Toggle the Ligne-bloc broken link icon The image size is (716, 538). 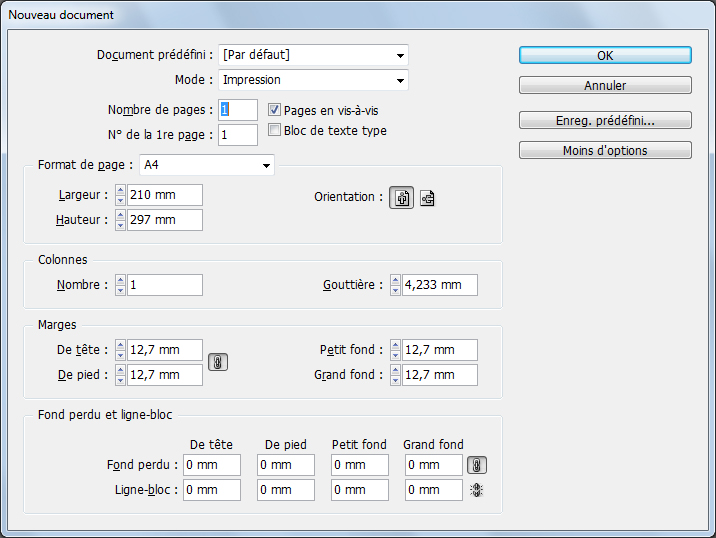coord(476,490)
